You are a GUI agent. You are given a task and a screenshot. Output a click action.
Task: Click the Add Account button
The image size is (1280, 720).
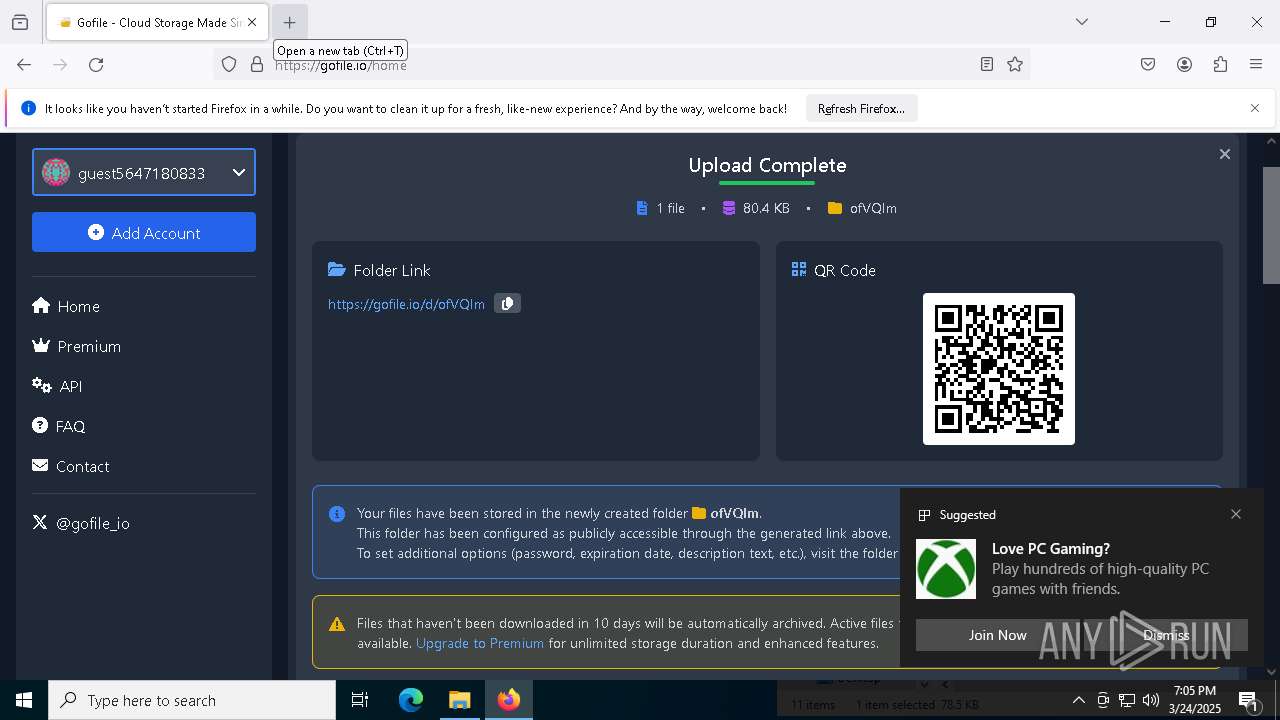(144, 232)
